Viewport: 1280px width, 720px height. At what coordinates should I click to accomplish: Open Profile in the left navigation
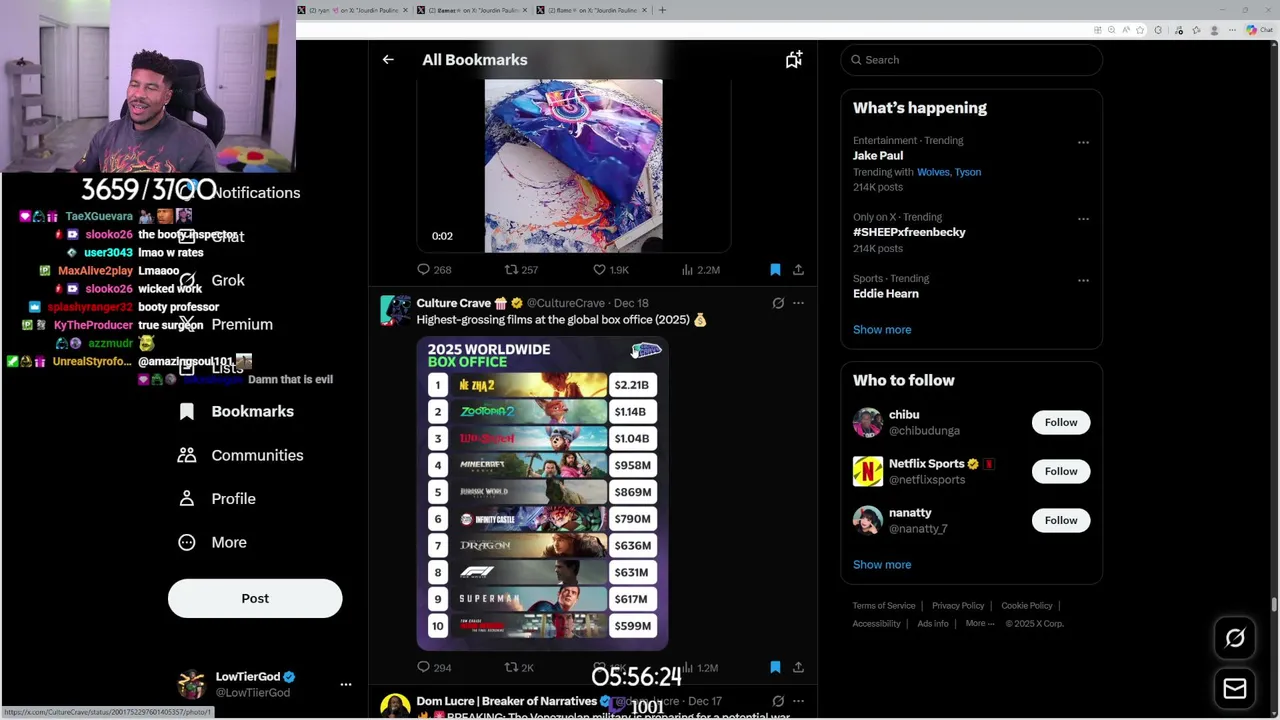[217, 499]
